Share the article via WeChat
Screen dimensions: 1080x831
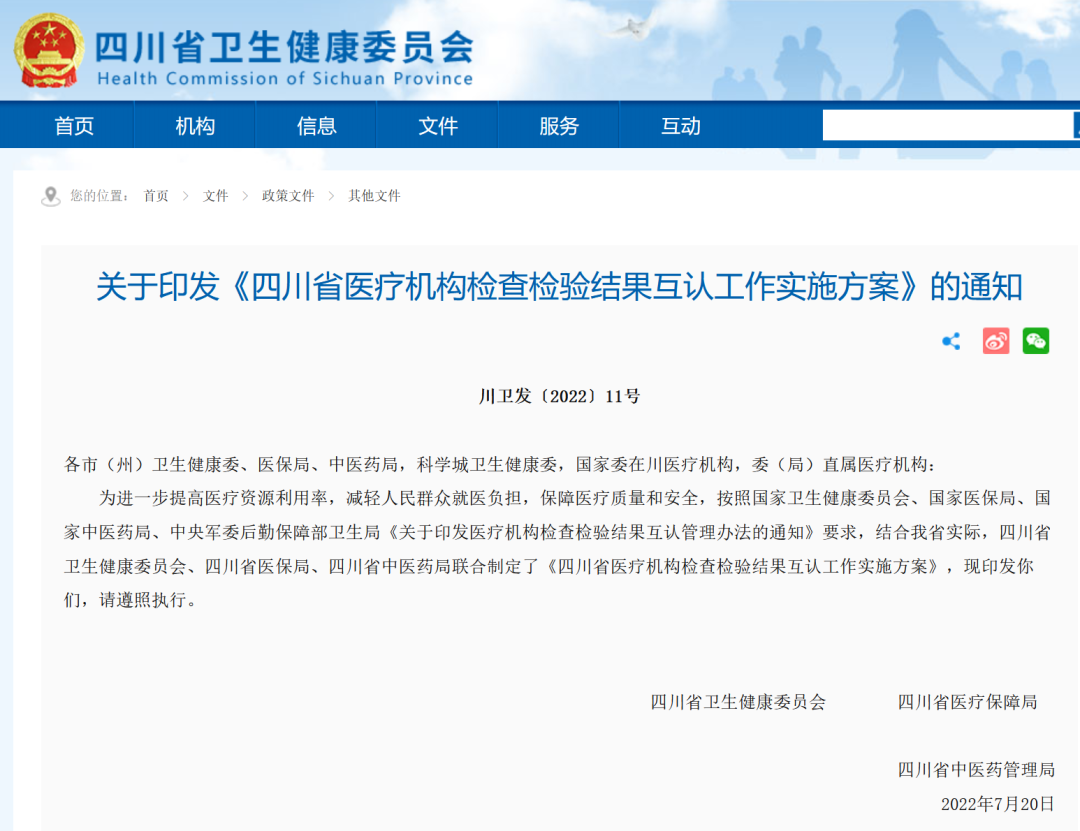pos(1037,341)
